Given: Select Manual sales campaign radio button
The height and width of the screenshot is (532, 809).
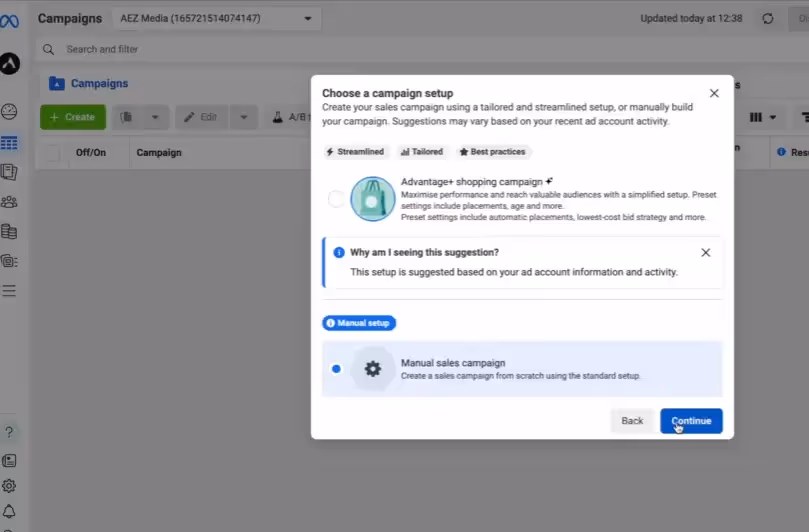Looking at the screenshot, I should click(336, 368).
